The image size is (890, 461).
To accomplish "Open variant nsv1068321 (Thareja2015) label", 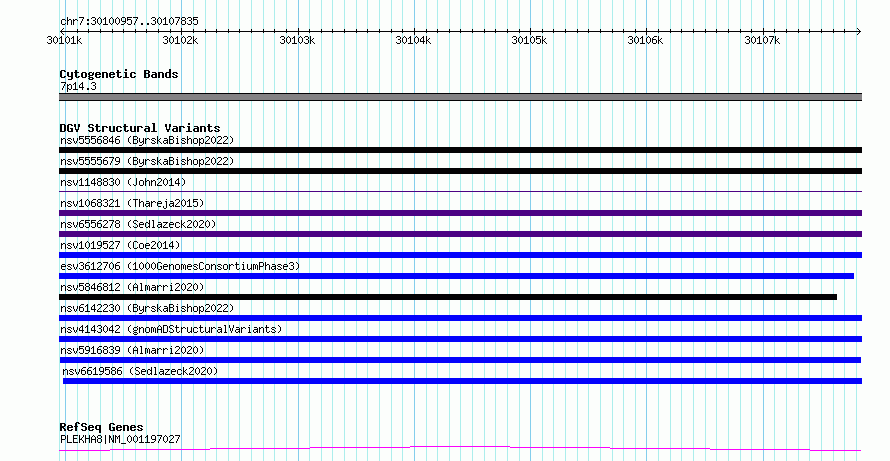I will tap(132, 203).
